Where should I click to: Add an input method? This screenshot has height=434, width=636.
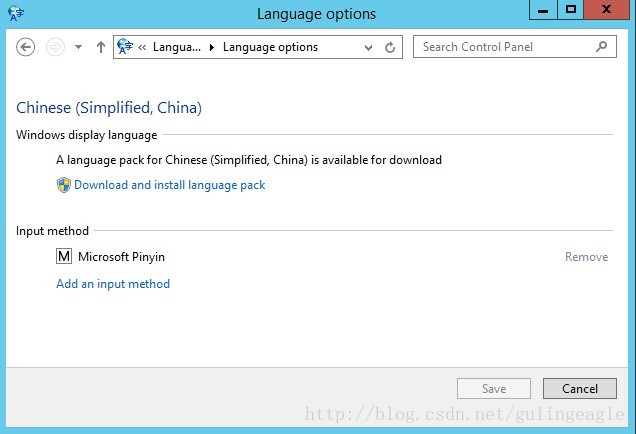coord(113,284)
